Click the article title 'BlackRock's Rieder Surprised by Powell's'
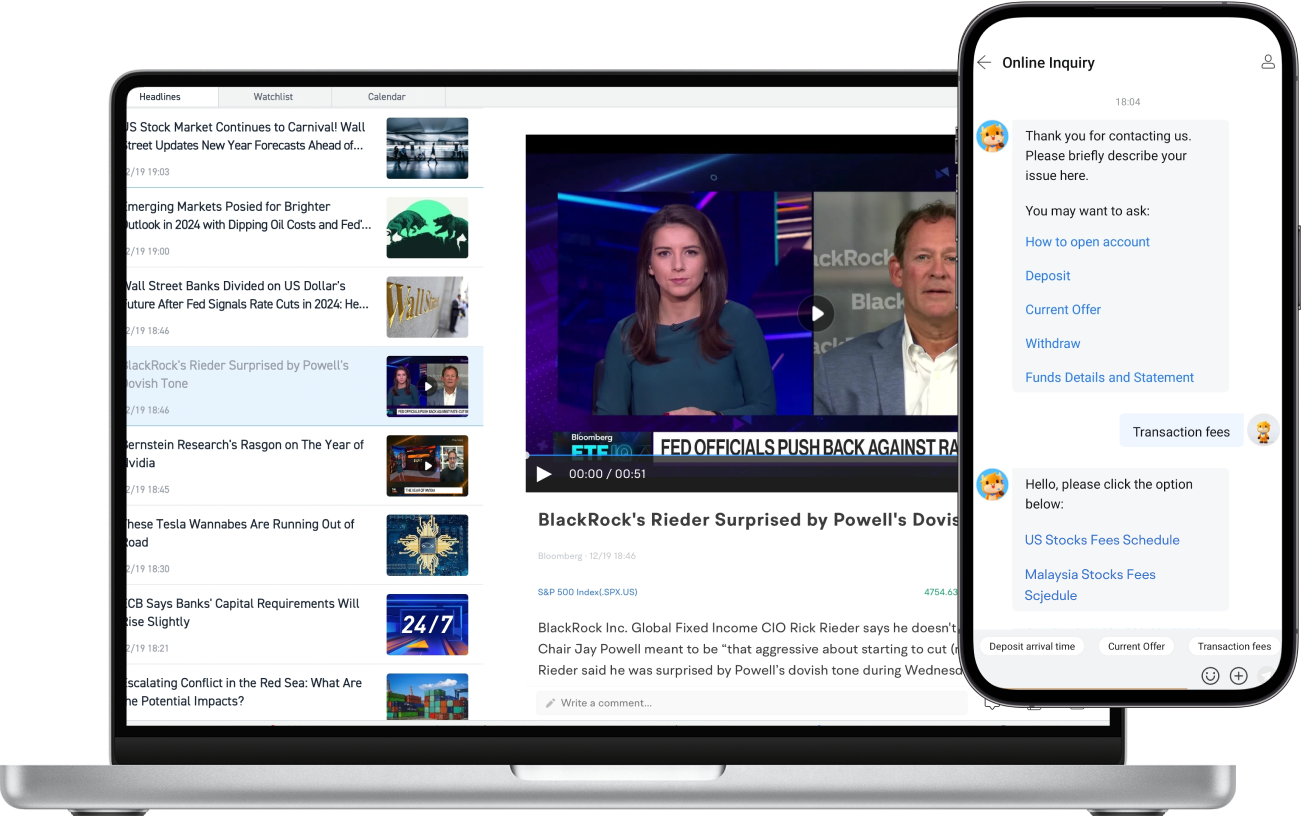The image size is (1303, 816). (747, 520)
